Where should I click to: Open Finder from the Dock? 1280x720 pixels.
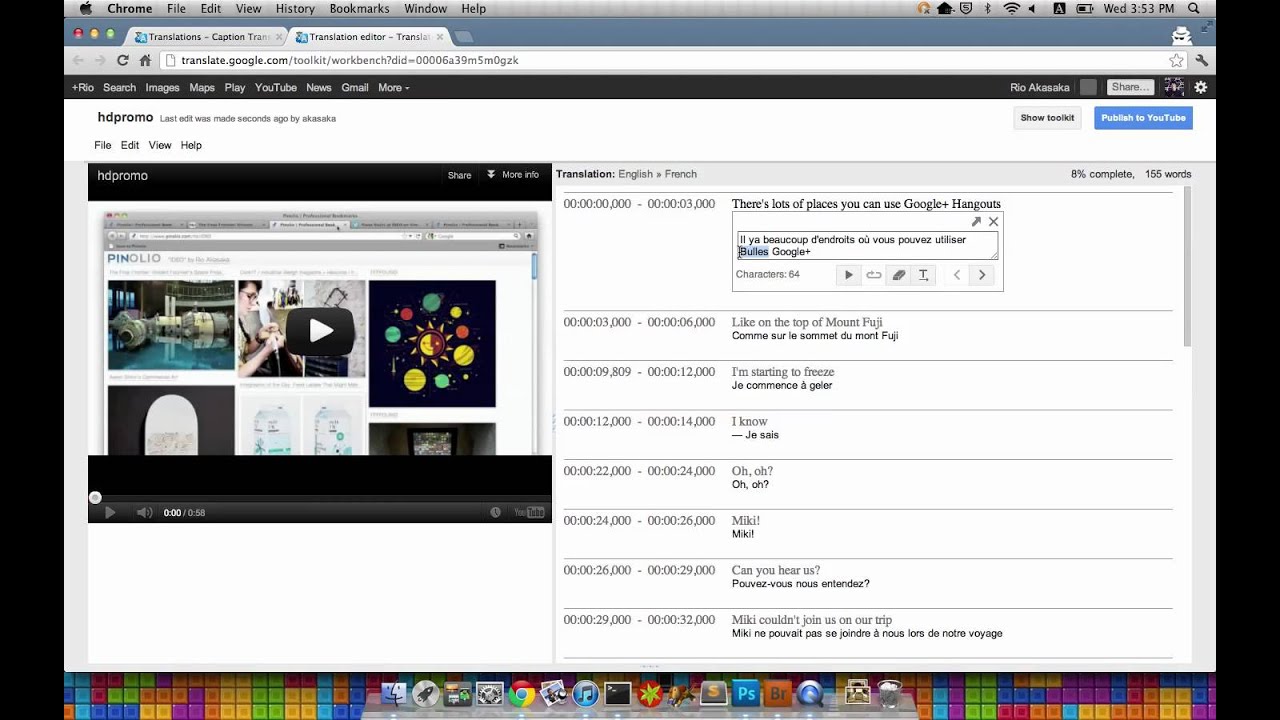[395, 692]
